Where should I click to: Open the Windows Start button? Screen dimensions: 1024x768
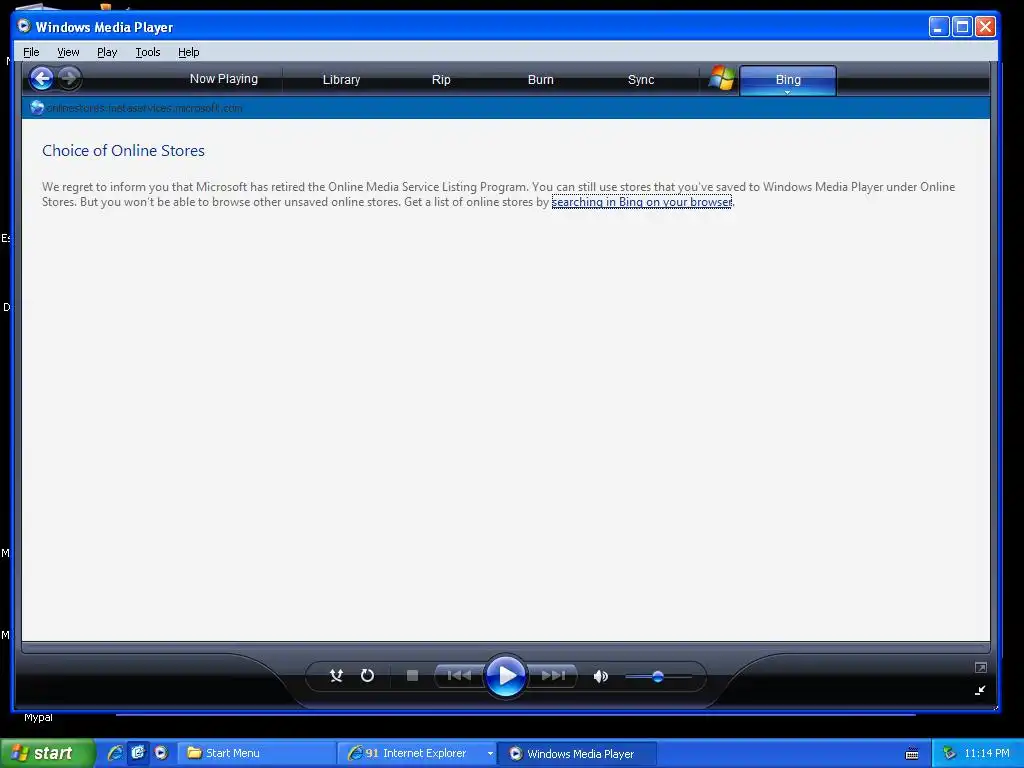click(48, 753)
